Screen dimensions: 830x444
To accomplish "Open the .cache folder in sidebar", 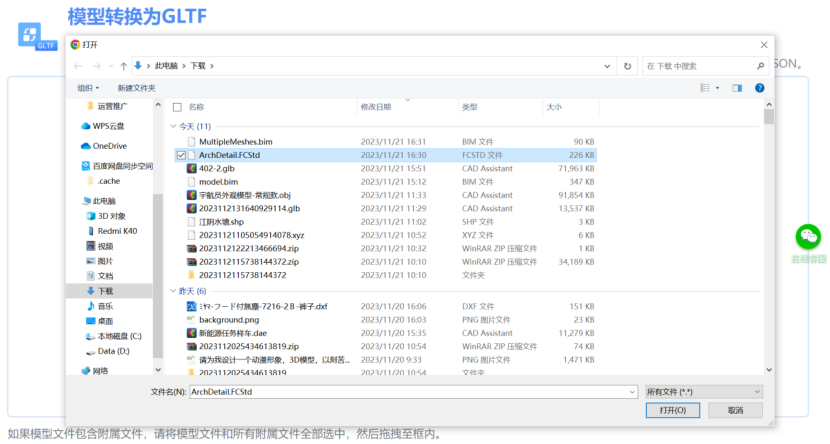I will coord(103,181).
